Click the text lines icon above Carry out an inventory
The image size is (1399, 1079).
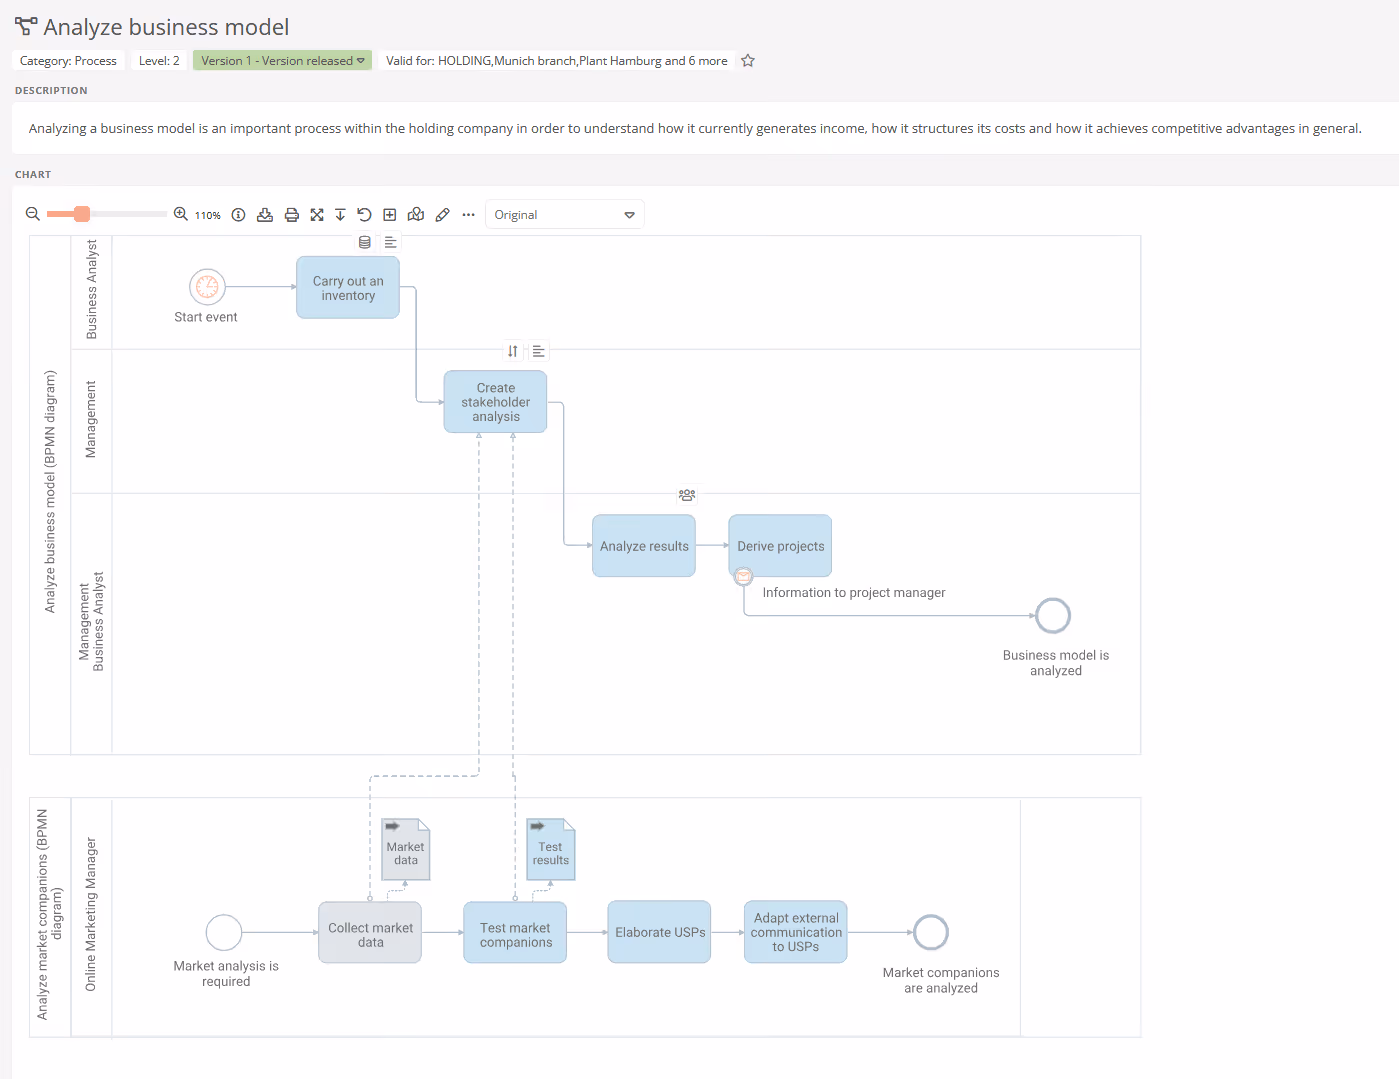390,242
